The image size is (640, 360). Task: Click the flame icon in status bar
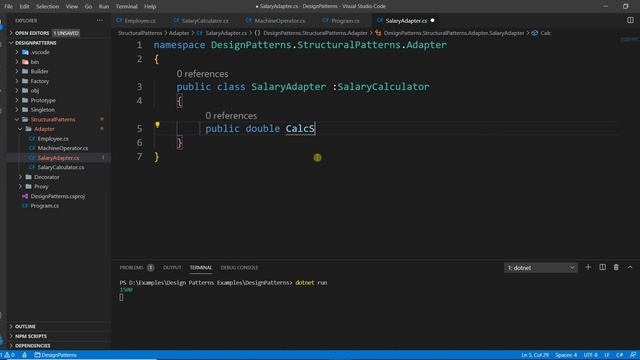click(x=24, y=355)
